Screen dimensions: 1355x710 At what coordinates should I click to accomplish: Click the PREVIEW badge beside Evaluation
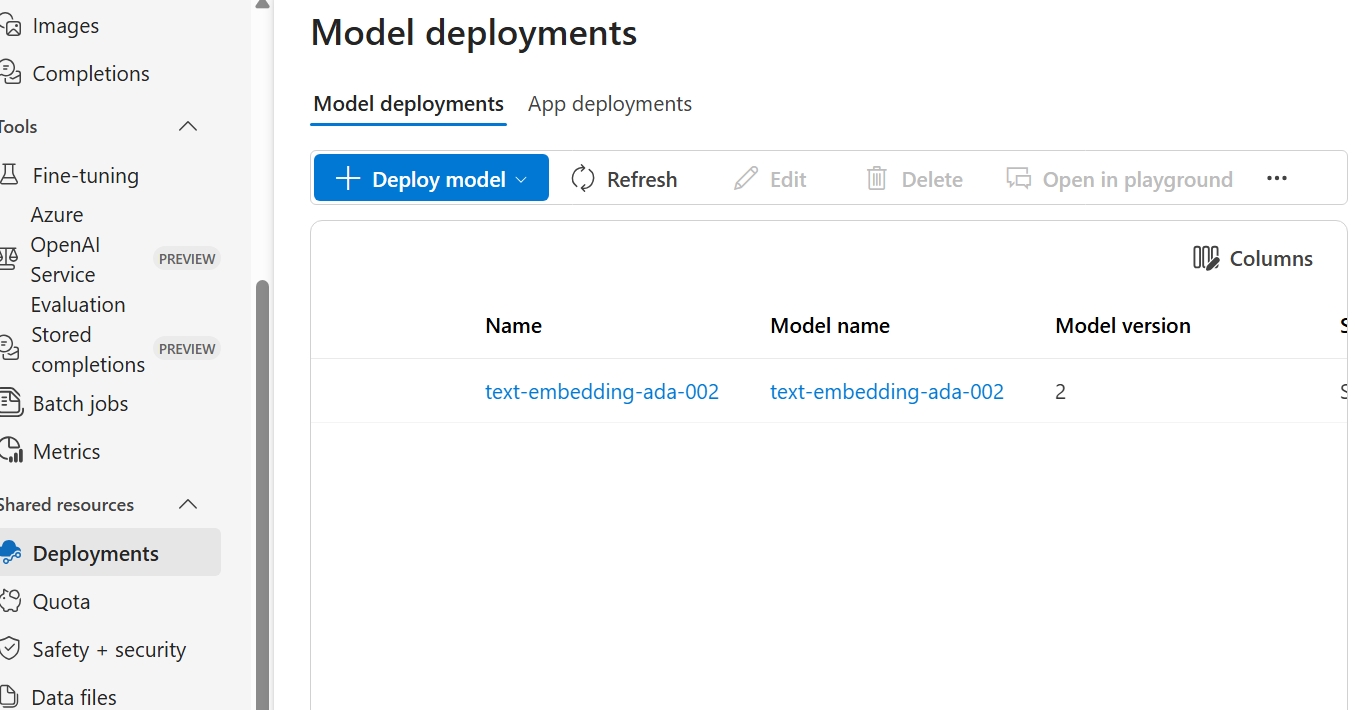(x=187, y=259)
